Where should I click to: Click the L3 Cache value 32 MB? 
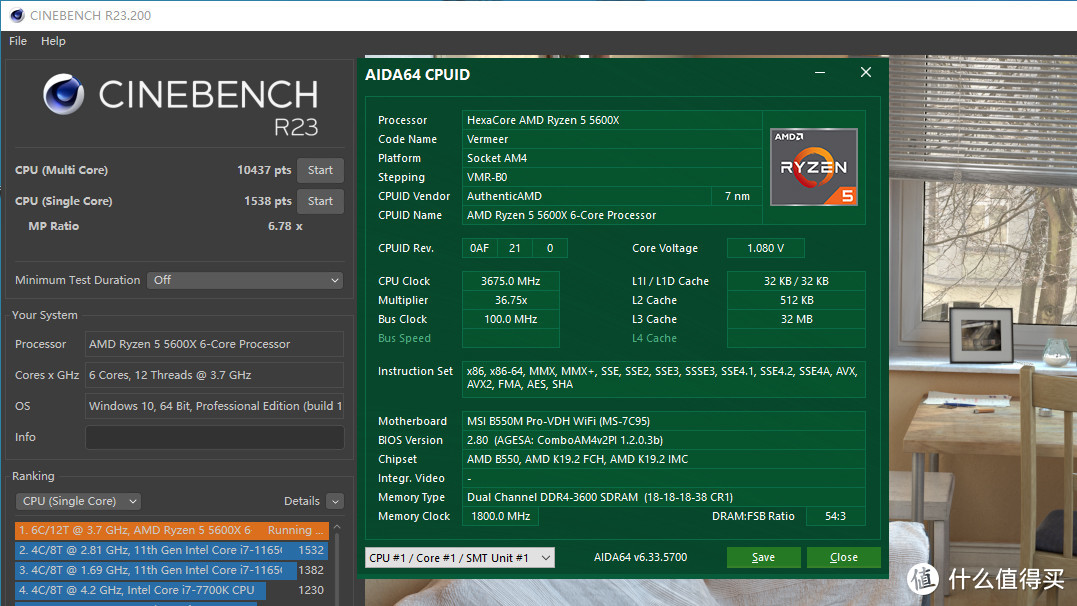(x=796, y=319)
